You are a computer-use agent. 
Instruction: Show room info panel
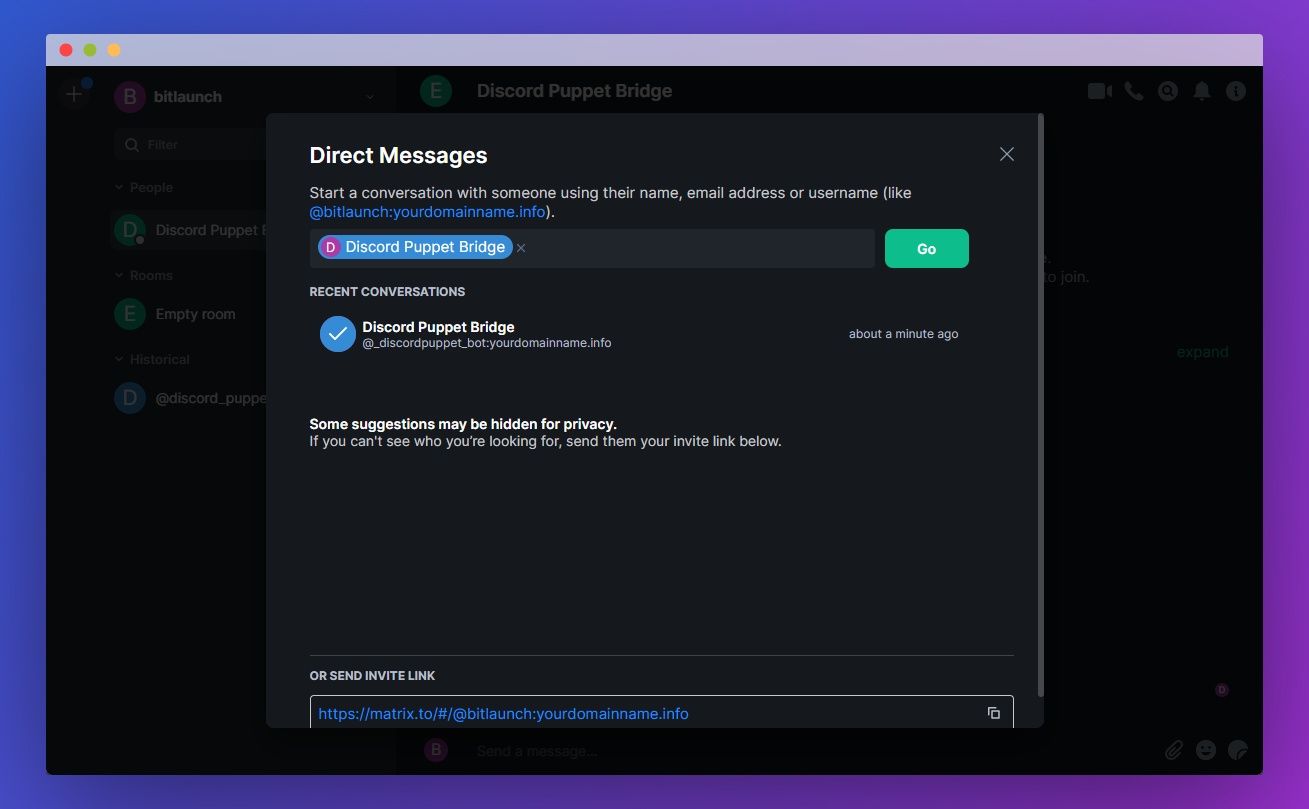1236,91
